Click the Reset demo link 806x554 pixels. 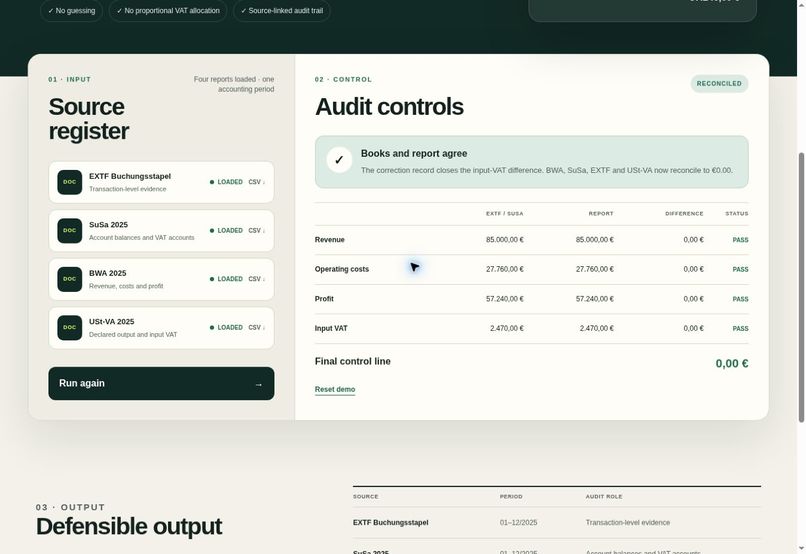tap(335, 390)
